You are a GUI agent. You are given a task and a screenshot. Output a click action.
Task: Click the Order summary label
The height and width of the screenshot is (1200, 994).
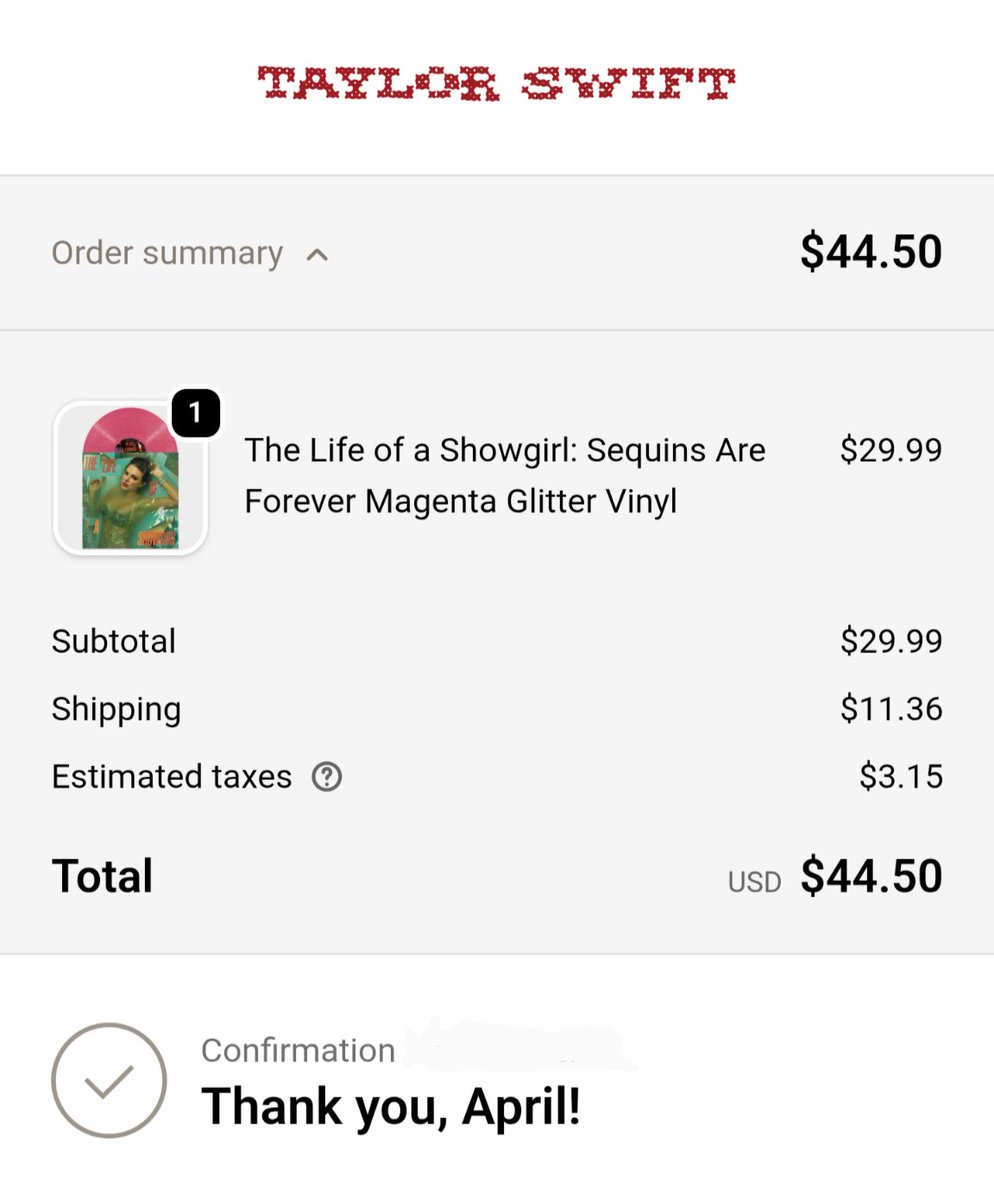[x=167, y=253]
